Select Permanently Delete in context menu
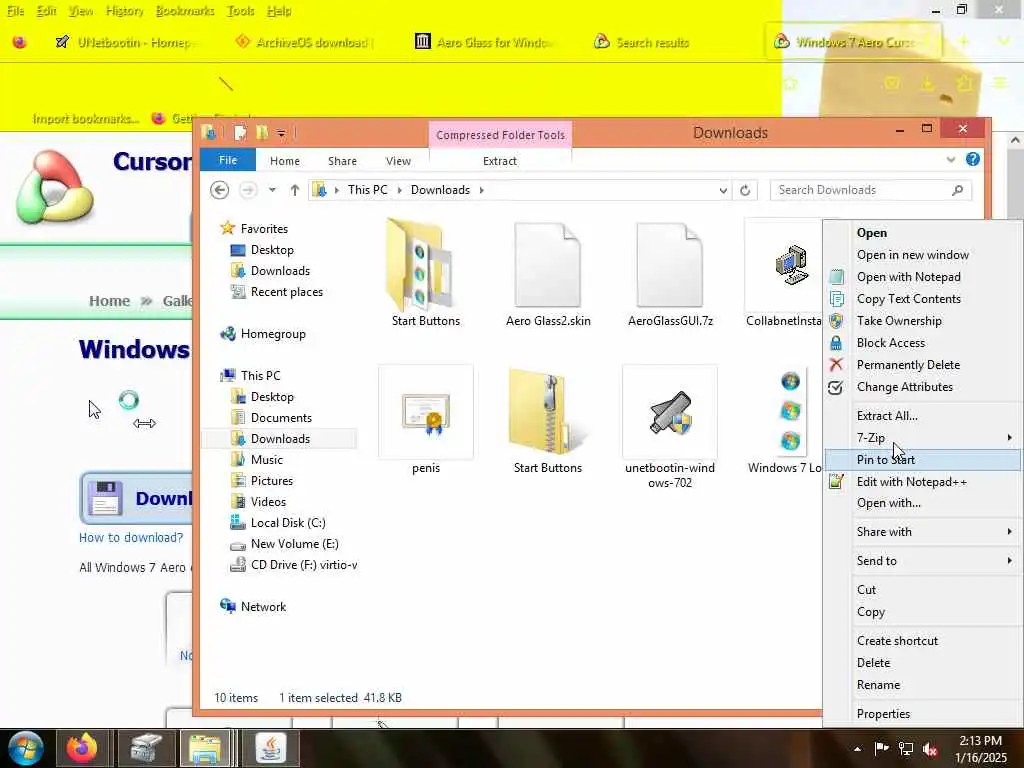The image size is (1024, 768). tap(922, 364)
